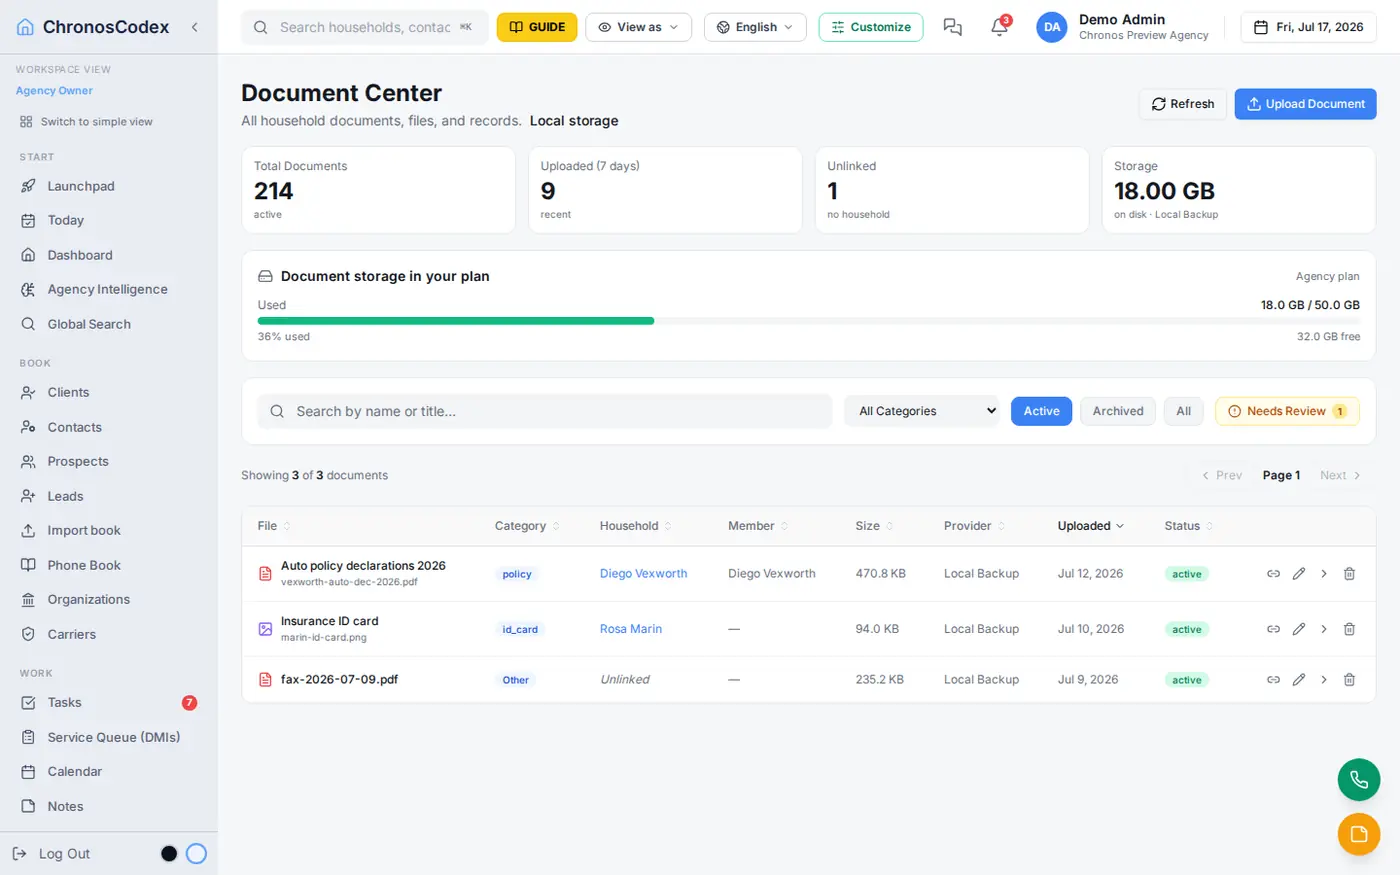The height and width of the screenshot is (875, 1400).
Task: Delete the Insurance ID card document
Action: (1349, 629)
